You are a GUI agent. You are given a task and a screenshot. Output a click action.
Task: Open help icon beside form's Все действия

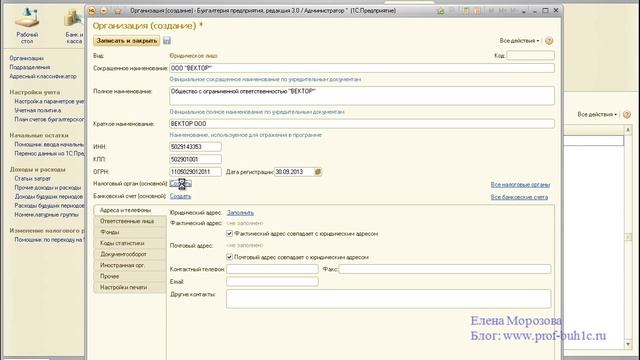coord(549,41)
